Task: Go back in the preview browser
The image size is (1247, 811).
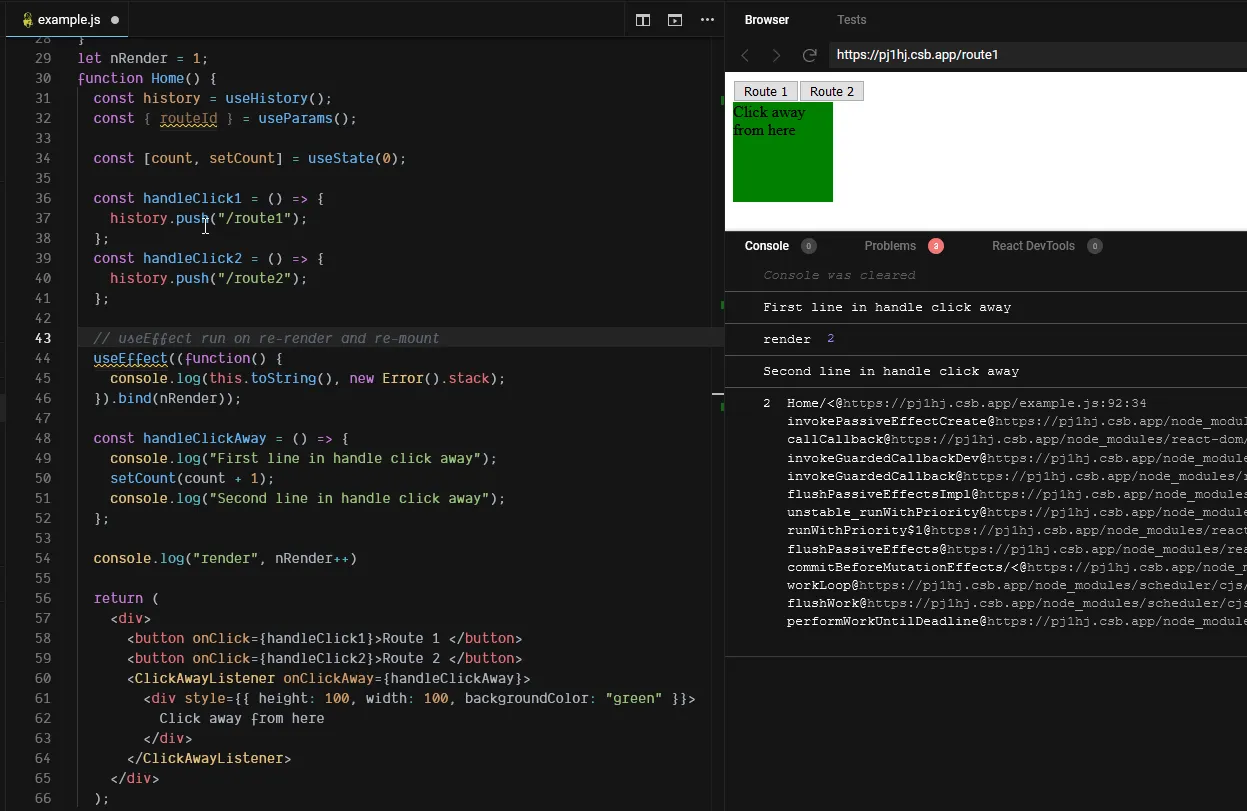Action: point(745,55)
